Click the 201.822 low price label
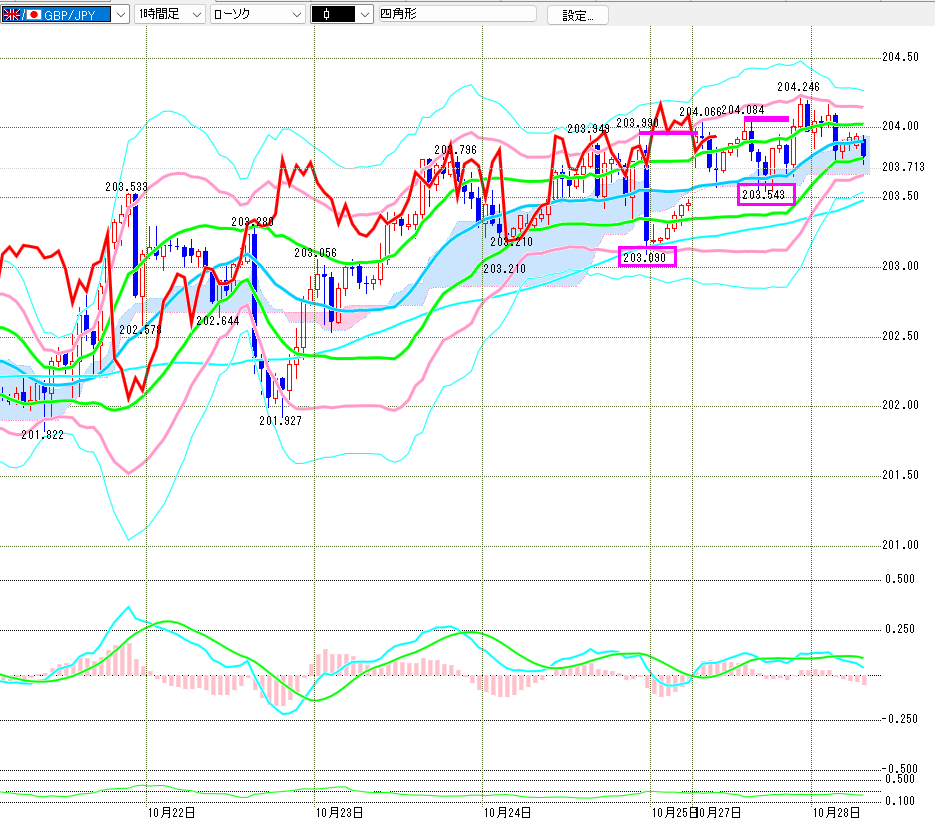 click(x=42, y=434)
